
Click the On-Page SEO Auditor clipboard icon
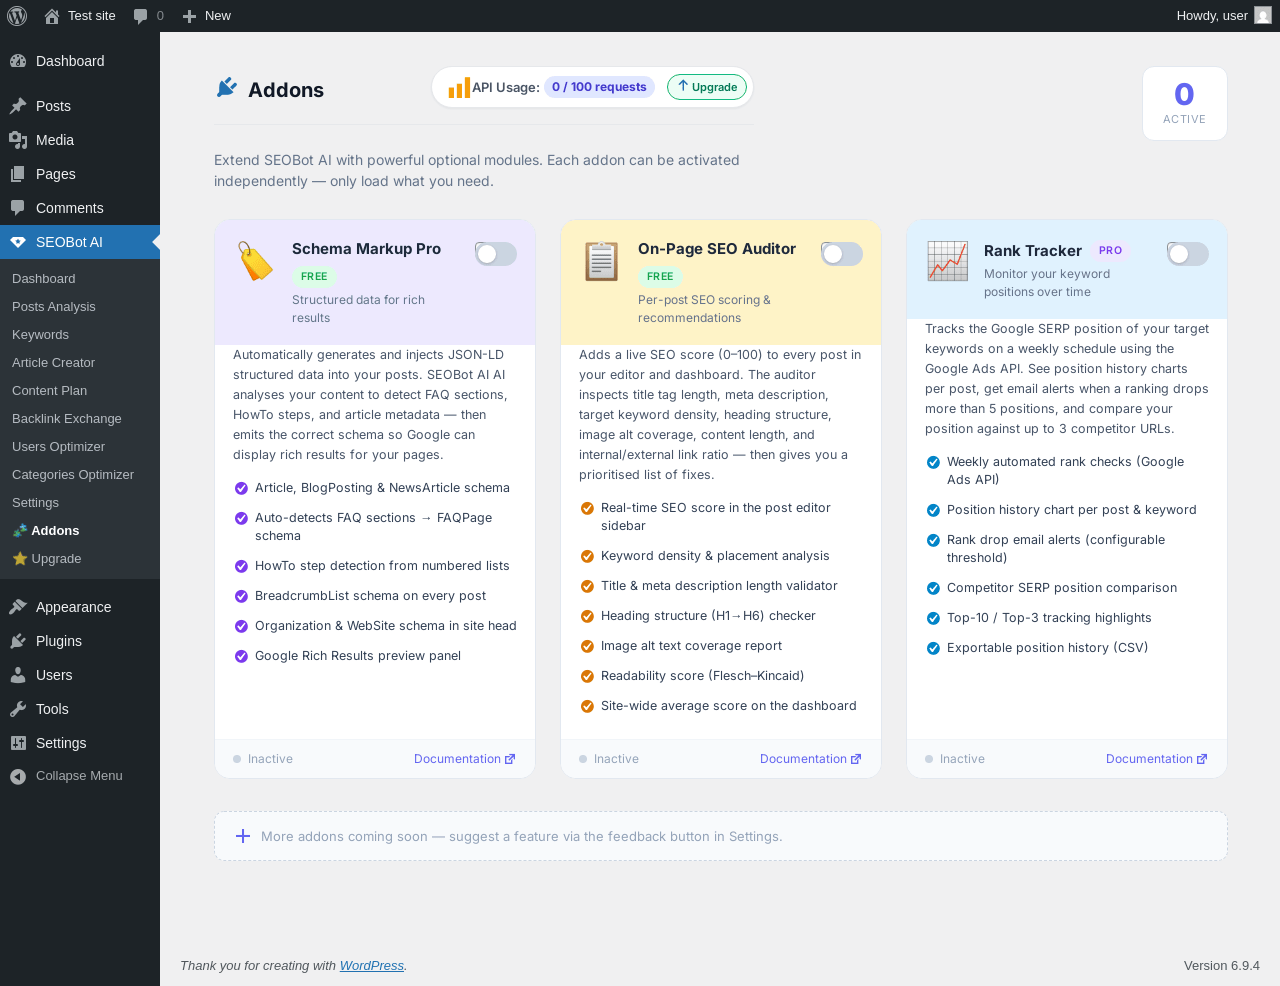point(601,261)
